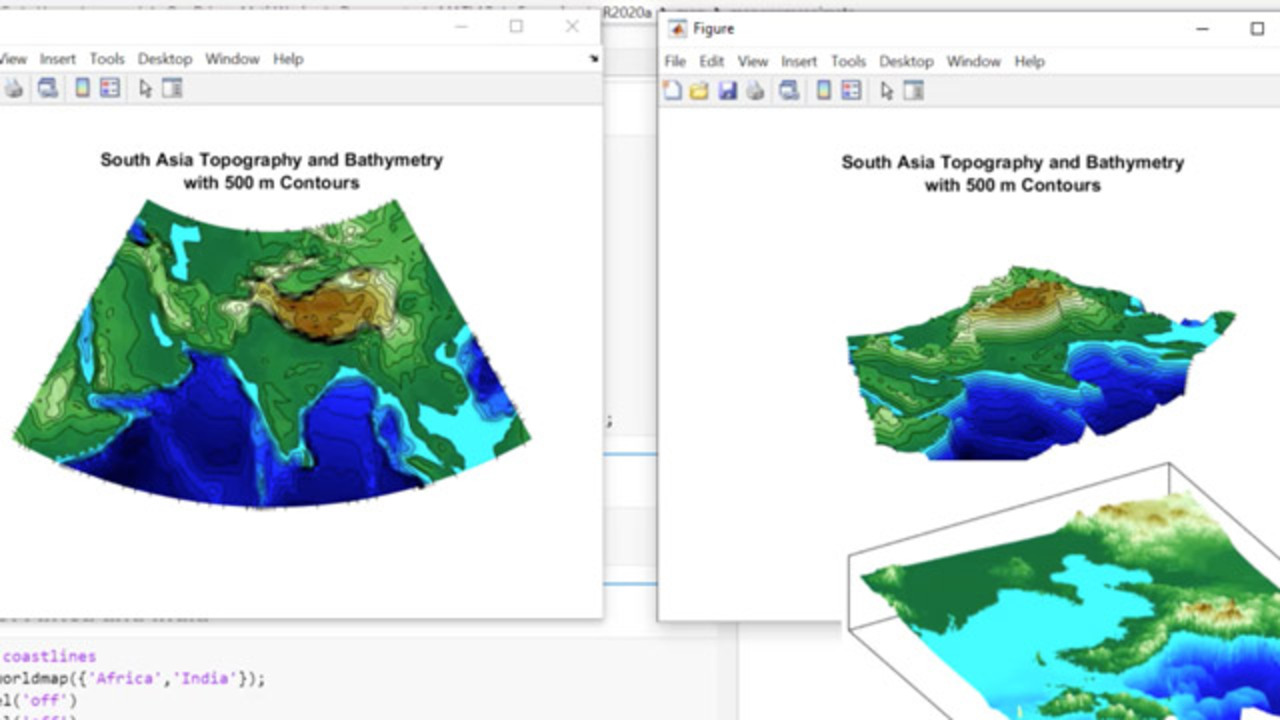Save the right figure using floppy disk icon
1280x720 pixels.
[x=727, y=91]
